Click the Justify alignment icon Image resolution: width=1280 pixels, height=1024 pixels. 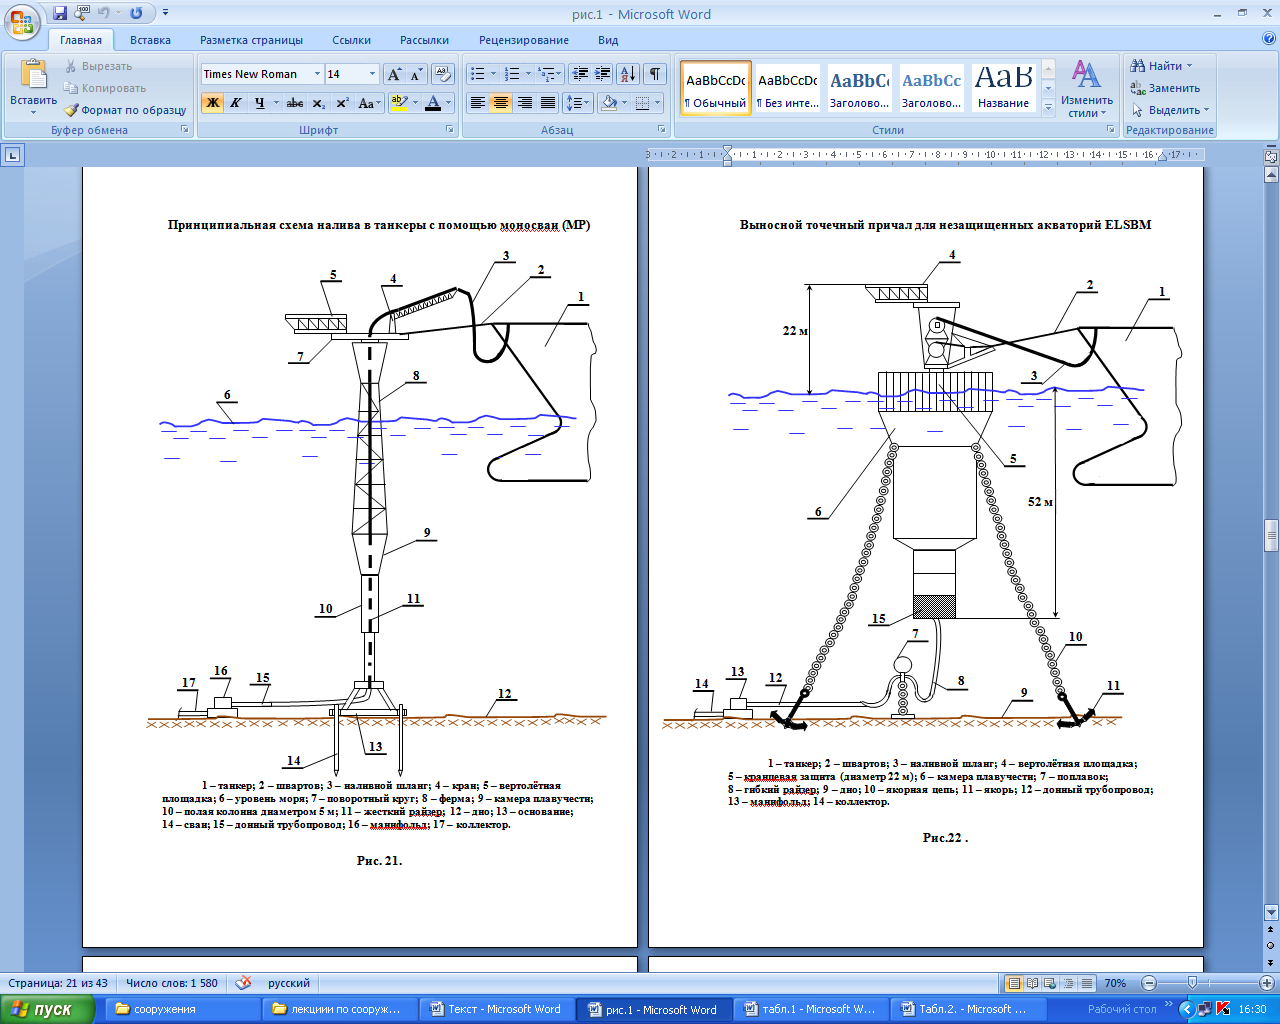(548, 103)
